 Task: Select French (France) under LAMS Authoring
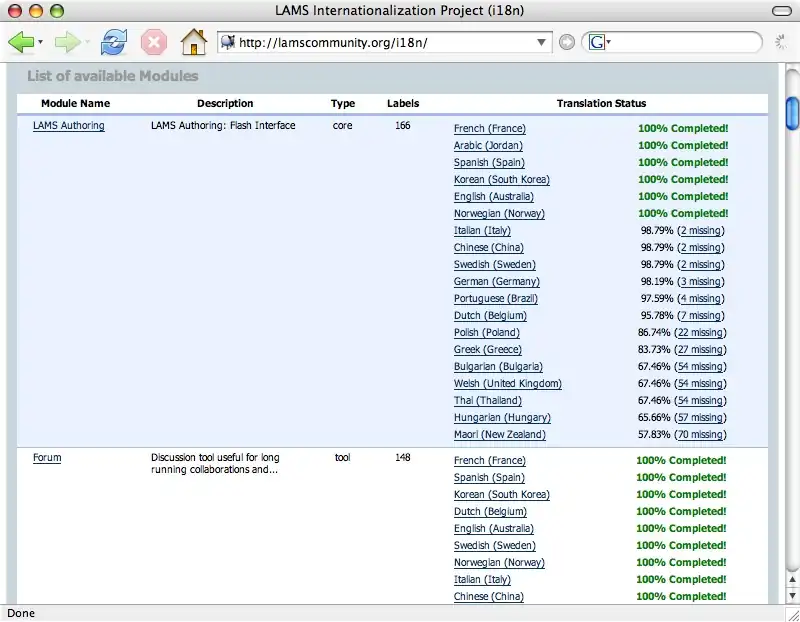(489, 129)
